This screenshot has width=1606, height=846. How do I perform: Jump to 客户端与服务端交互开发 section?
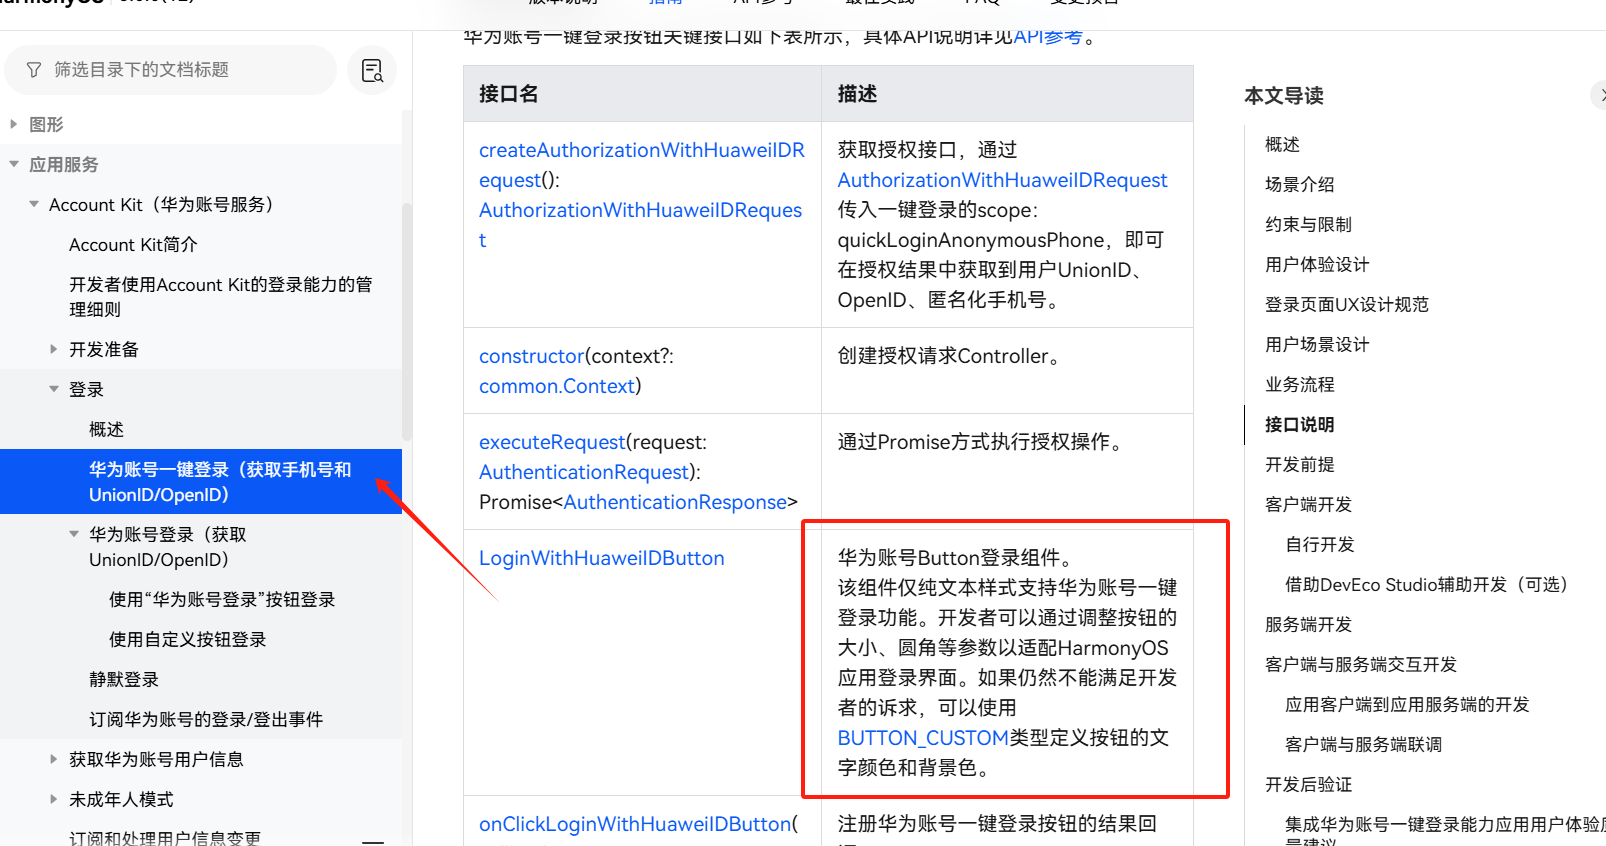[x=1361, y=664]
